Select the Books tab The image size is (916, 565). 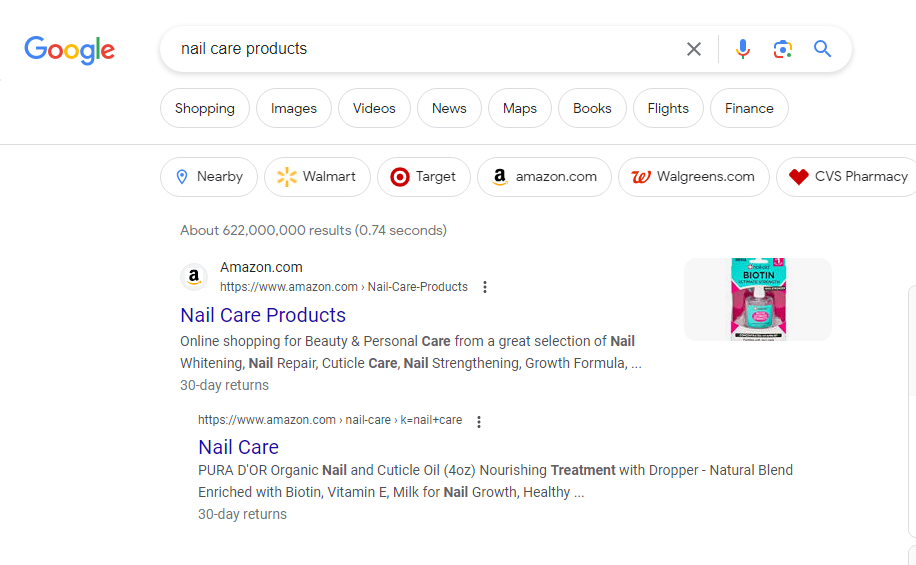pos(592,108)
